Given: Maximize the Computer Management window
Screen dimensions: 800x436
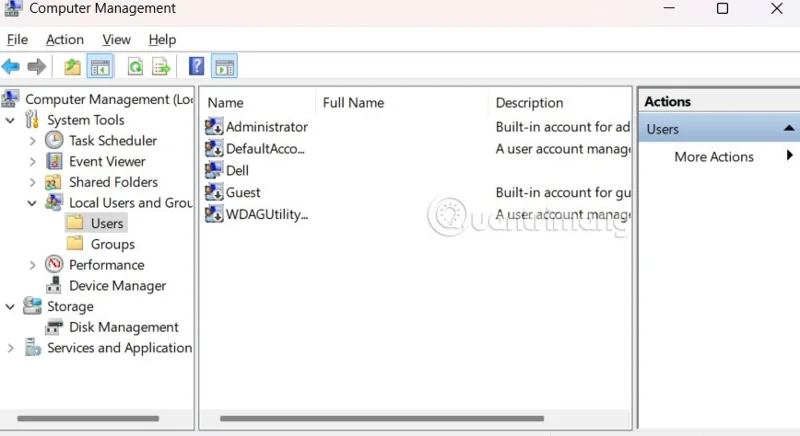Looking at the screenshot, I should point(722,9).
